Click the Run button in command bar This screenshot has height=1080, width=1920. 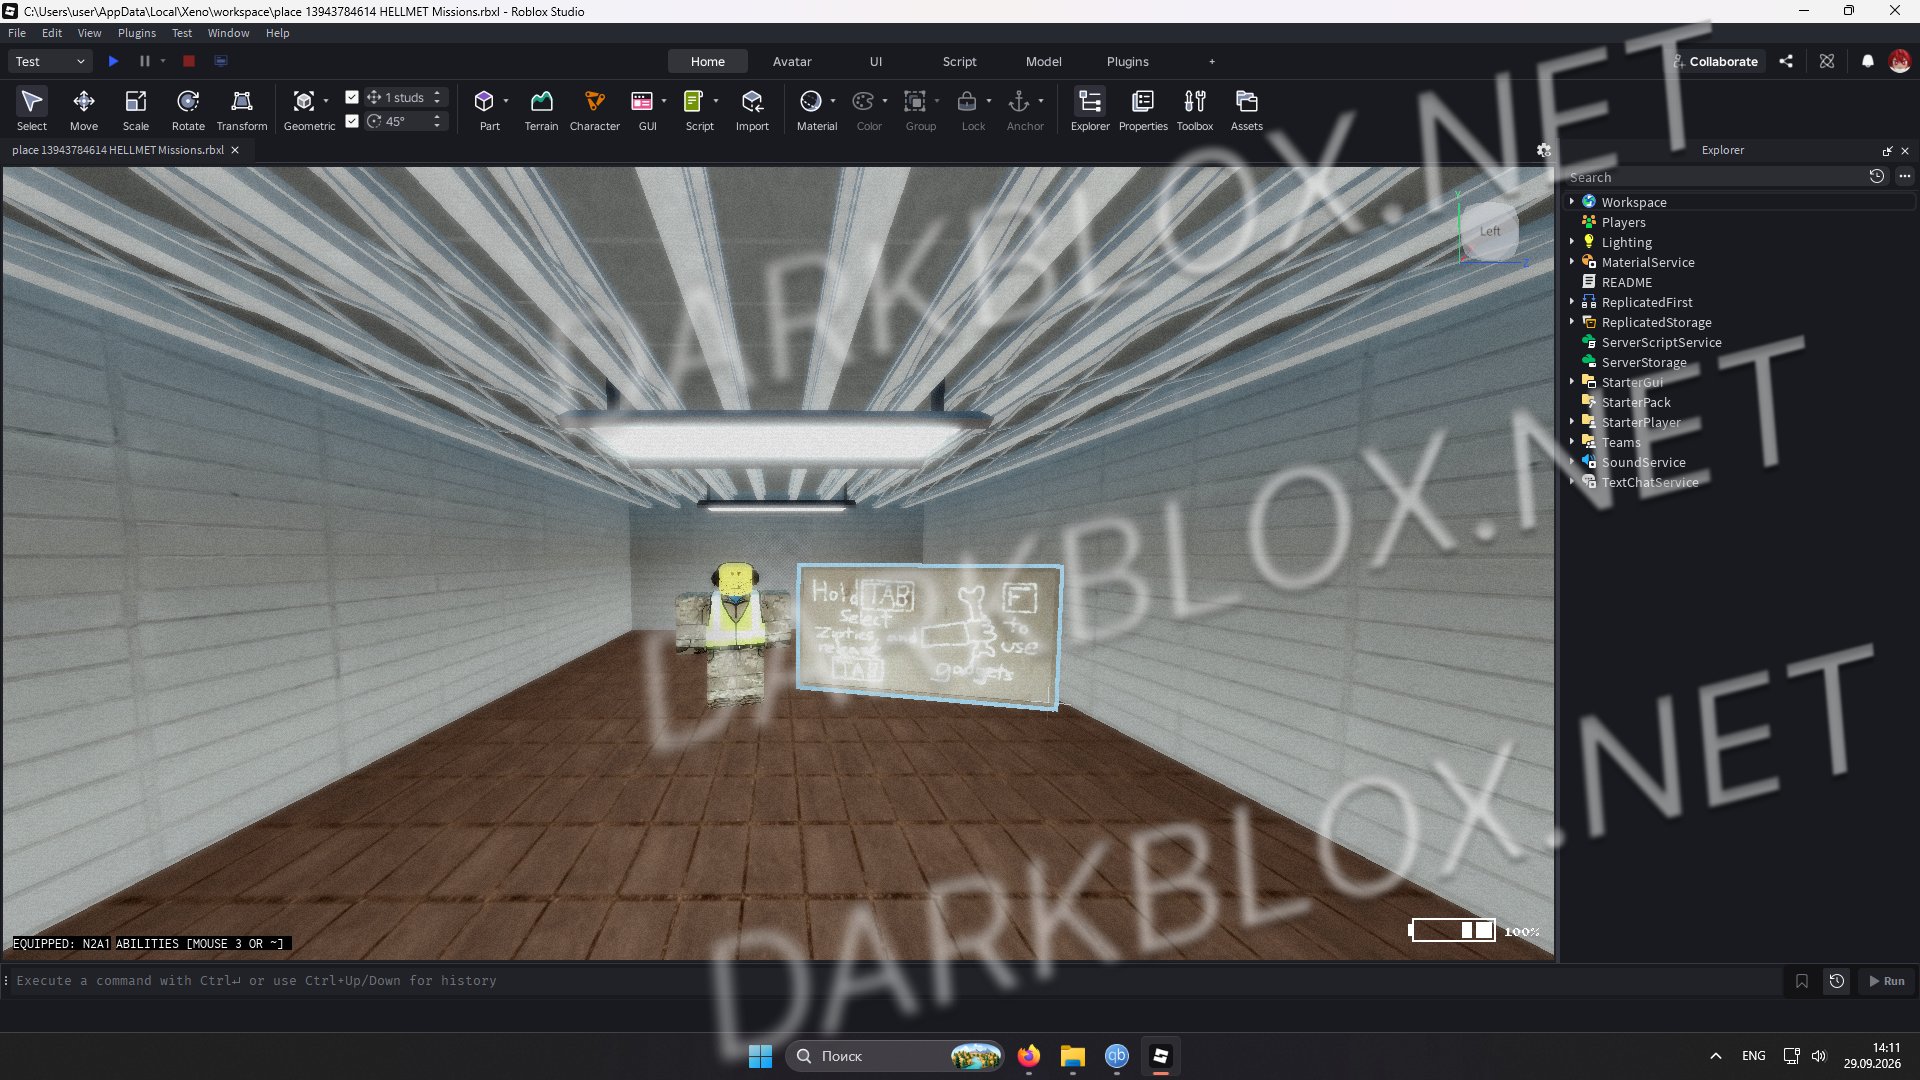tap(1887, 981)
